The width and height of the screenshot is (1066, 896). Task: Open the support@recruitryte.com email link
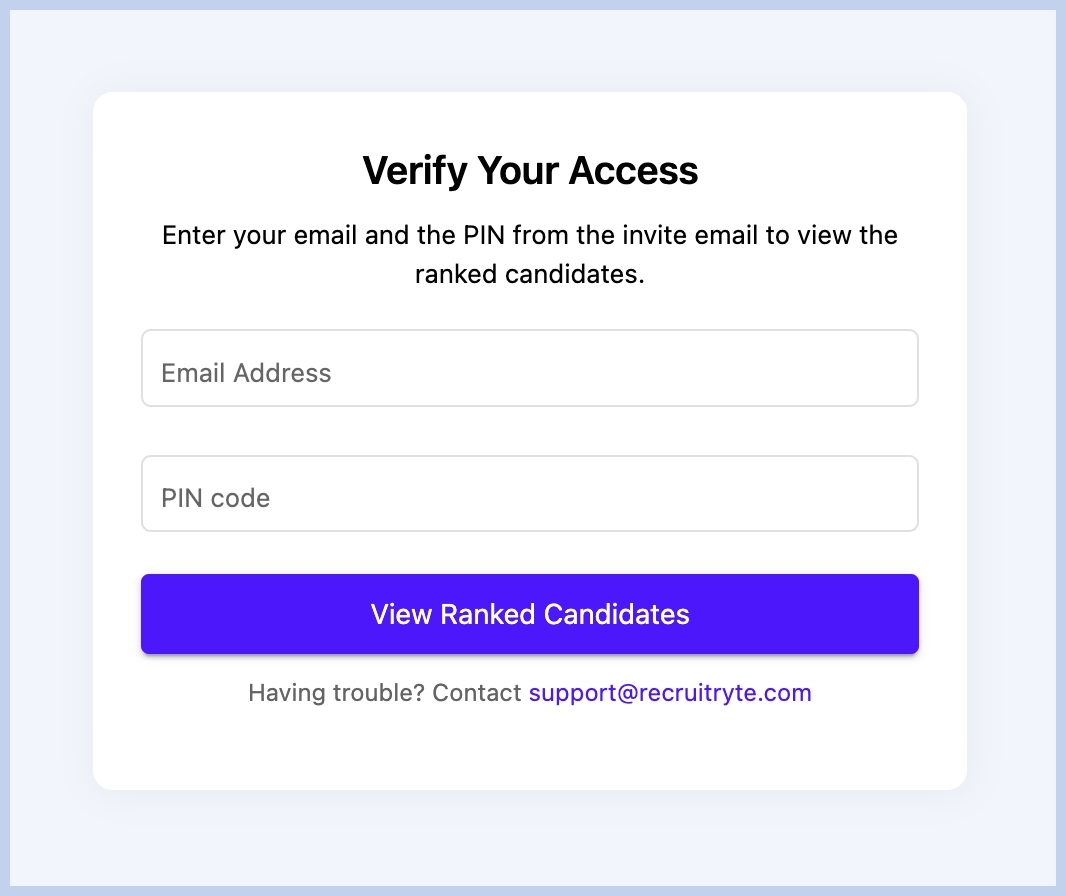(670, 693)
